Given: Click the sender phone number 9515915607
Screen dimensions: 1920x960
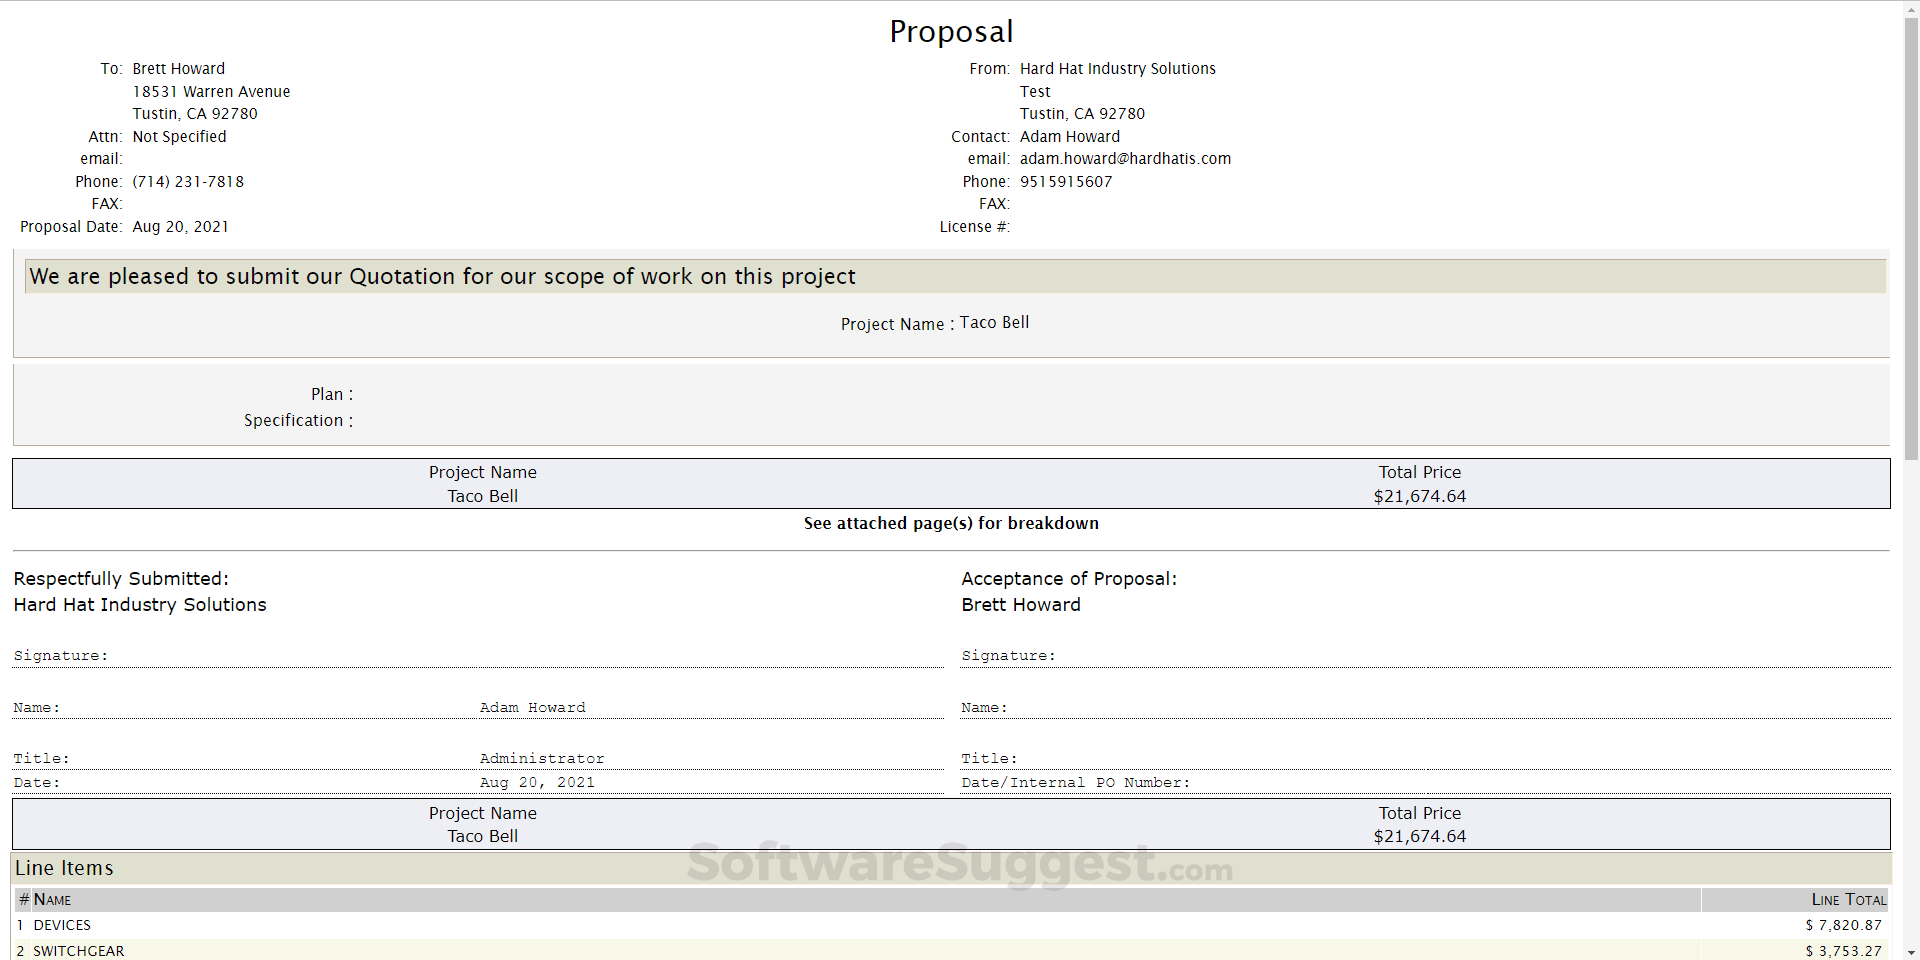Looking at the screenshot, I should (1066, 182).
